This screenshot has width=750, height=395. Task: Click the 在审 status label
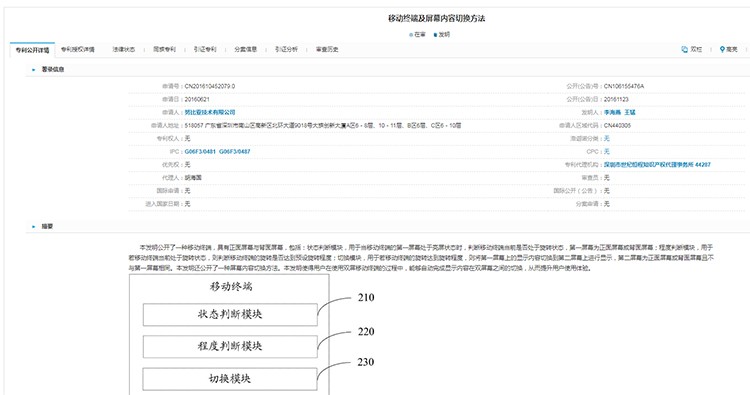(x=418, y=34)
